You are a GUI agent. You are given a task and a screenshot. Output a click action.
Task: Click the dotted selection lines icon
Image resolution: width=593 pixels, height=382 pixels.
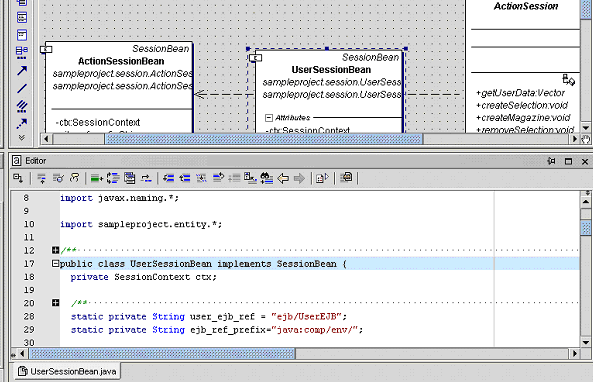pos(201,178)
